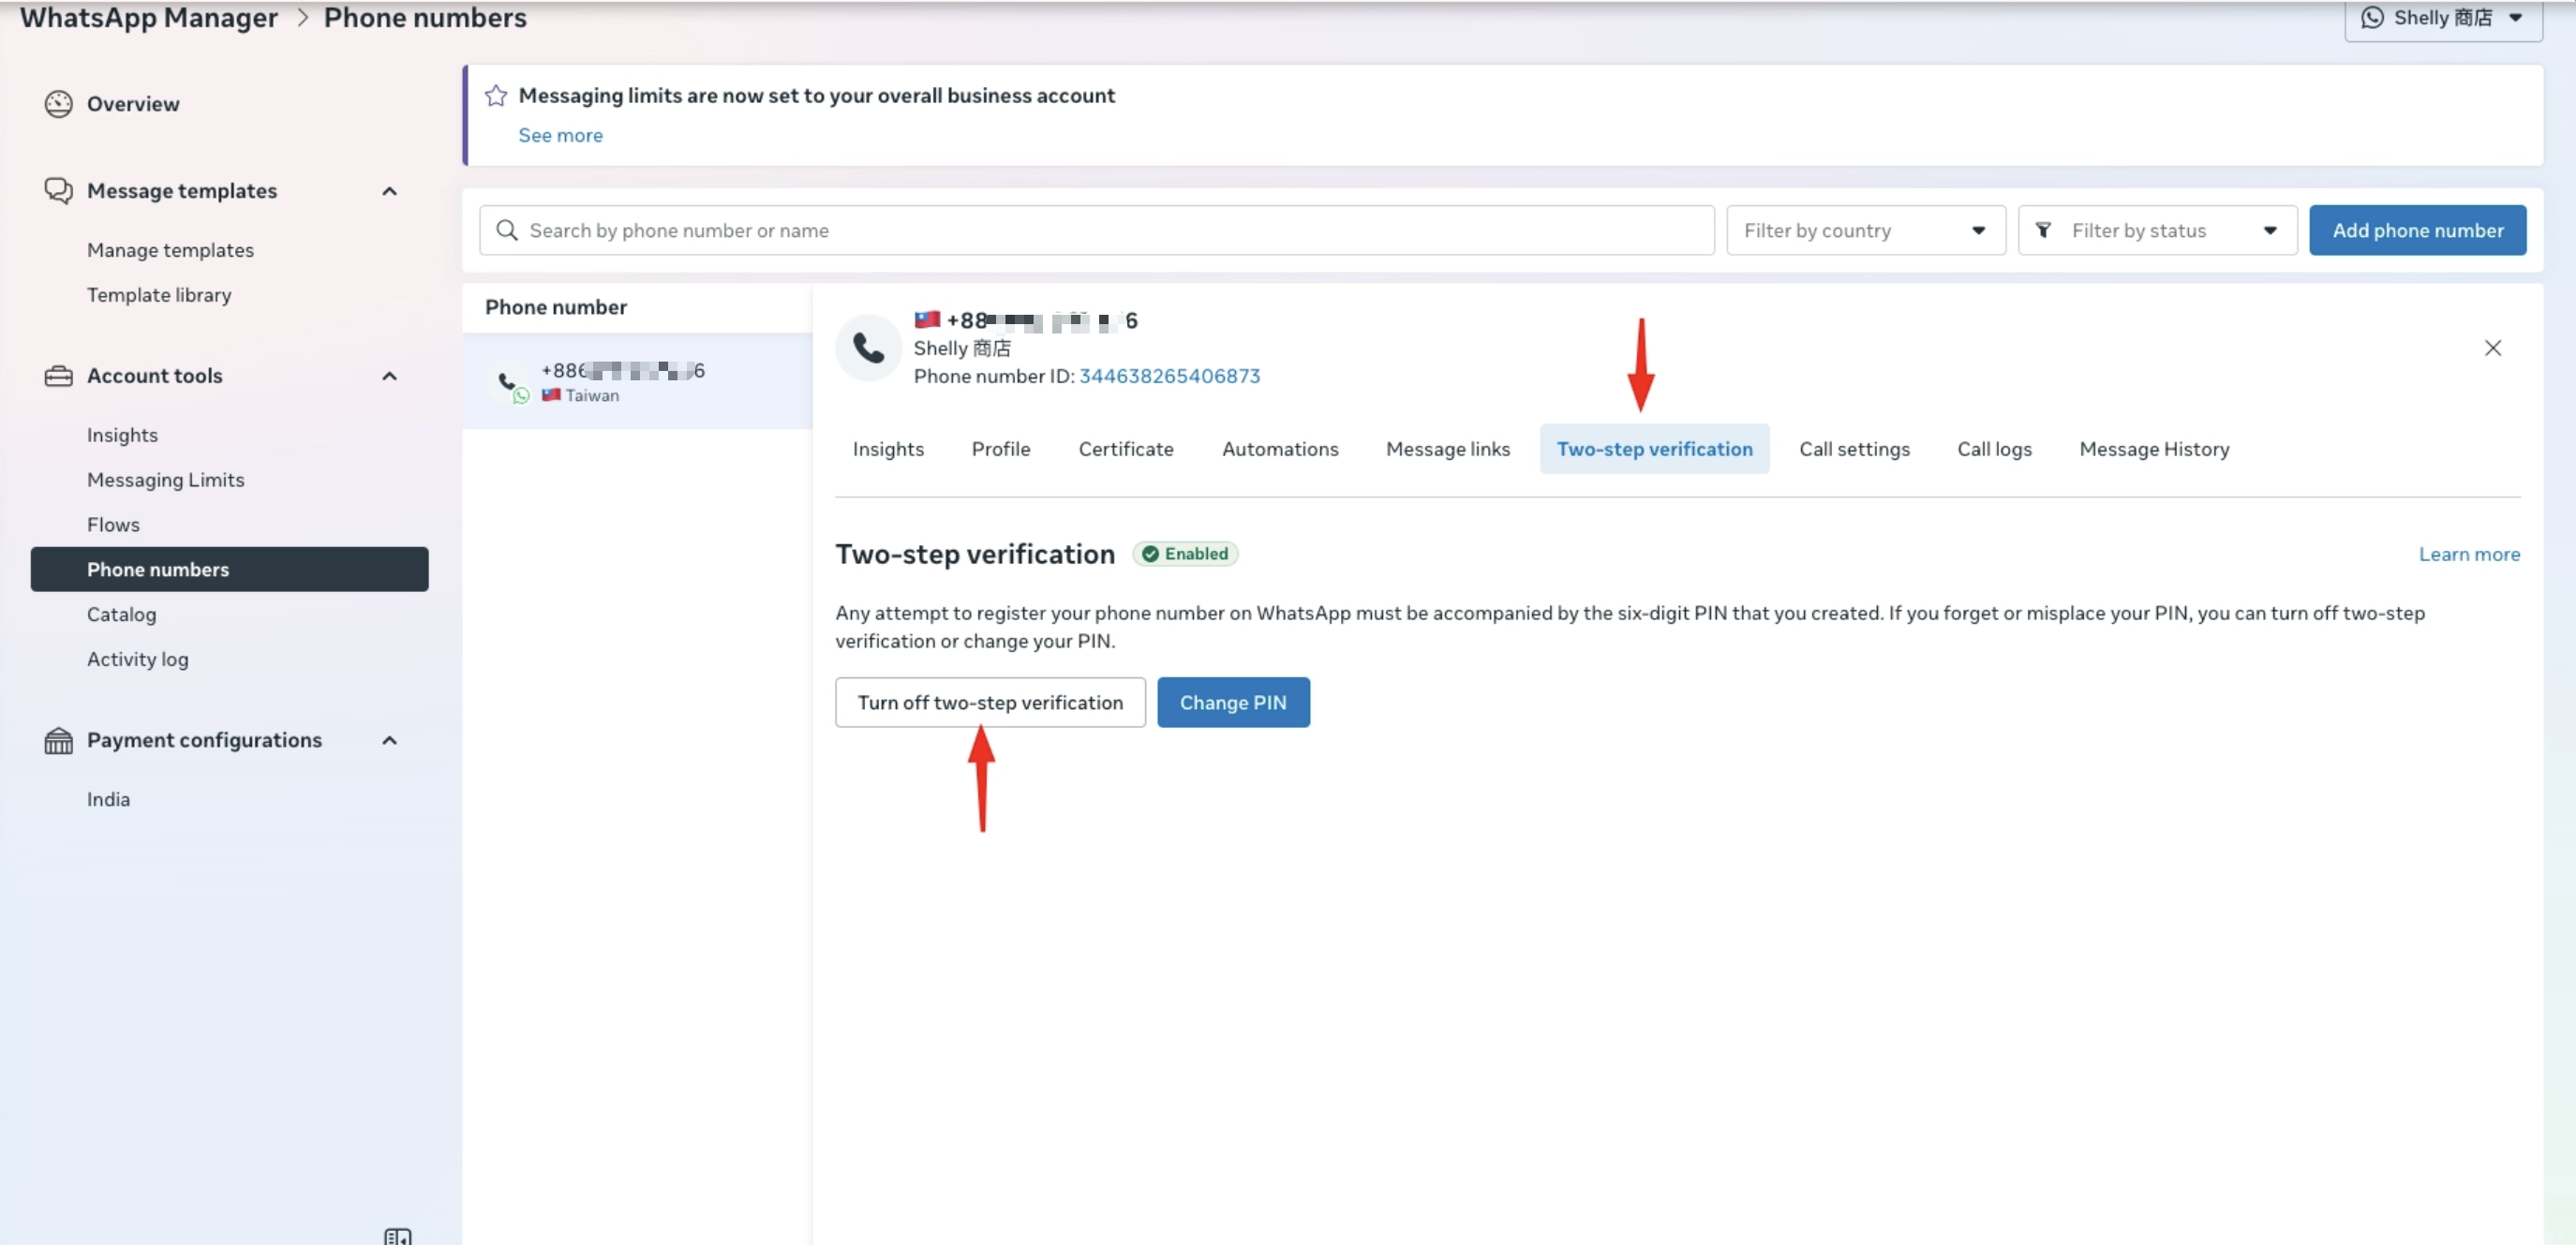The image size is (2576, 1245).
Task: Click the Account tools briefcase icon
Action: tap(58, 376)
